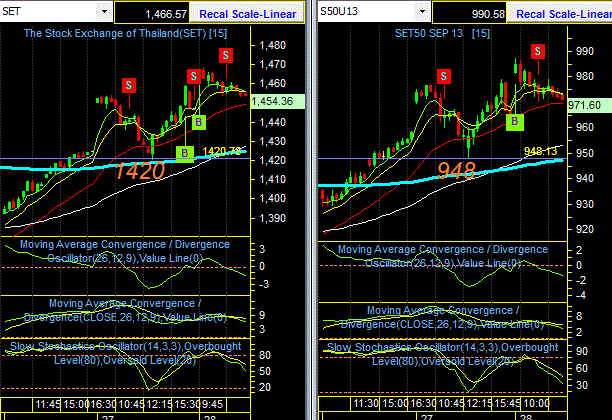Select MACD Oscillator label in S50U13 chart
612x420 pixels.
pyautogui.click(x=443, y=256)
